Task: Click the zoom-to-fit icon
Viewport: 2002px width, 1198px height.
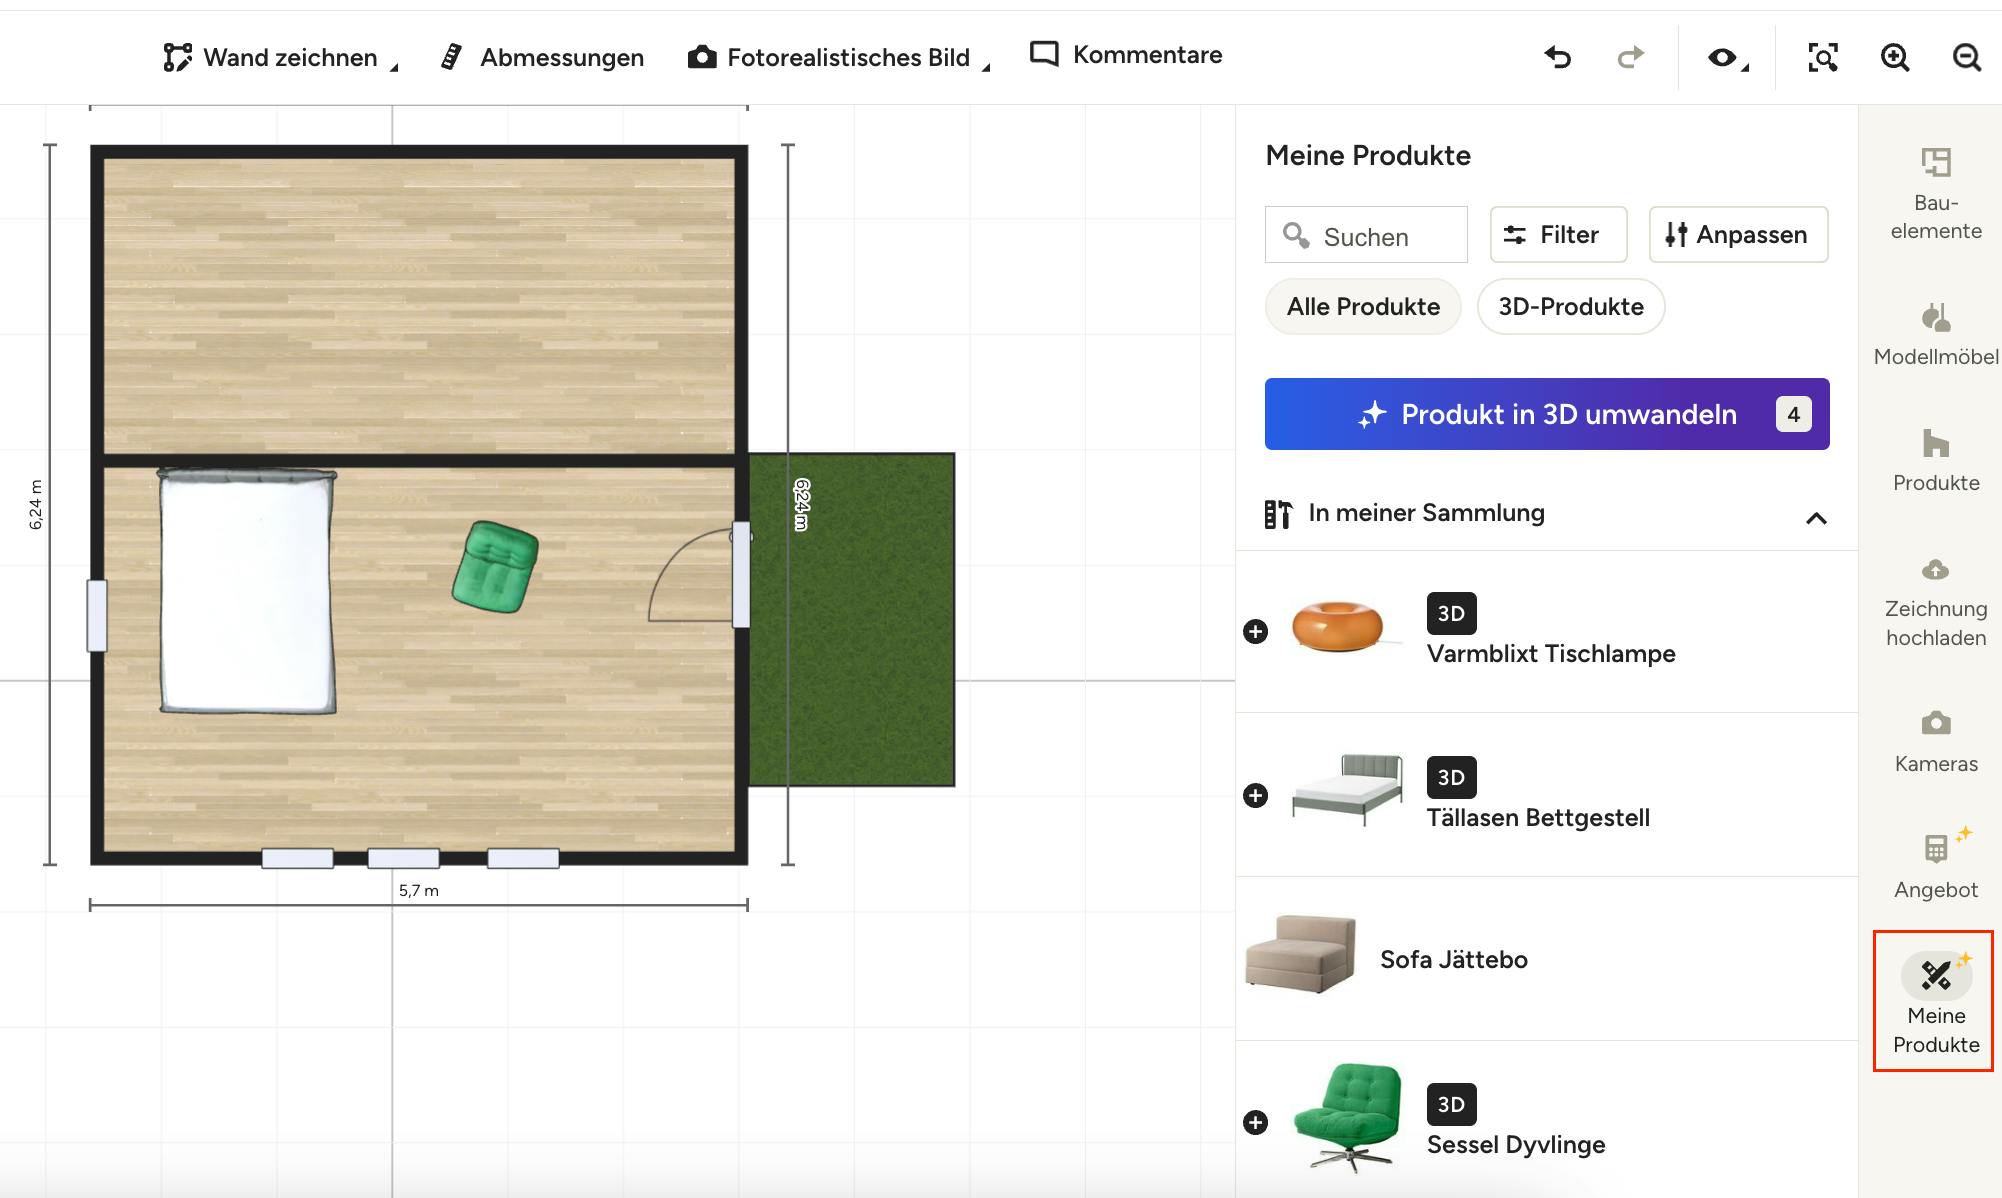Action: 1822,57
